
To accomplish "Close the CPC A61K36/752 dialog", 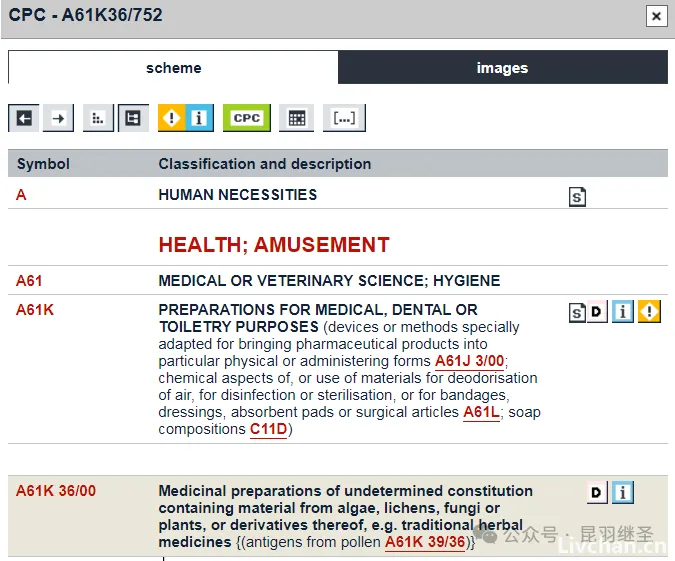I will coord(656,16).
